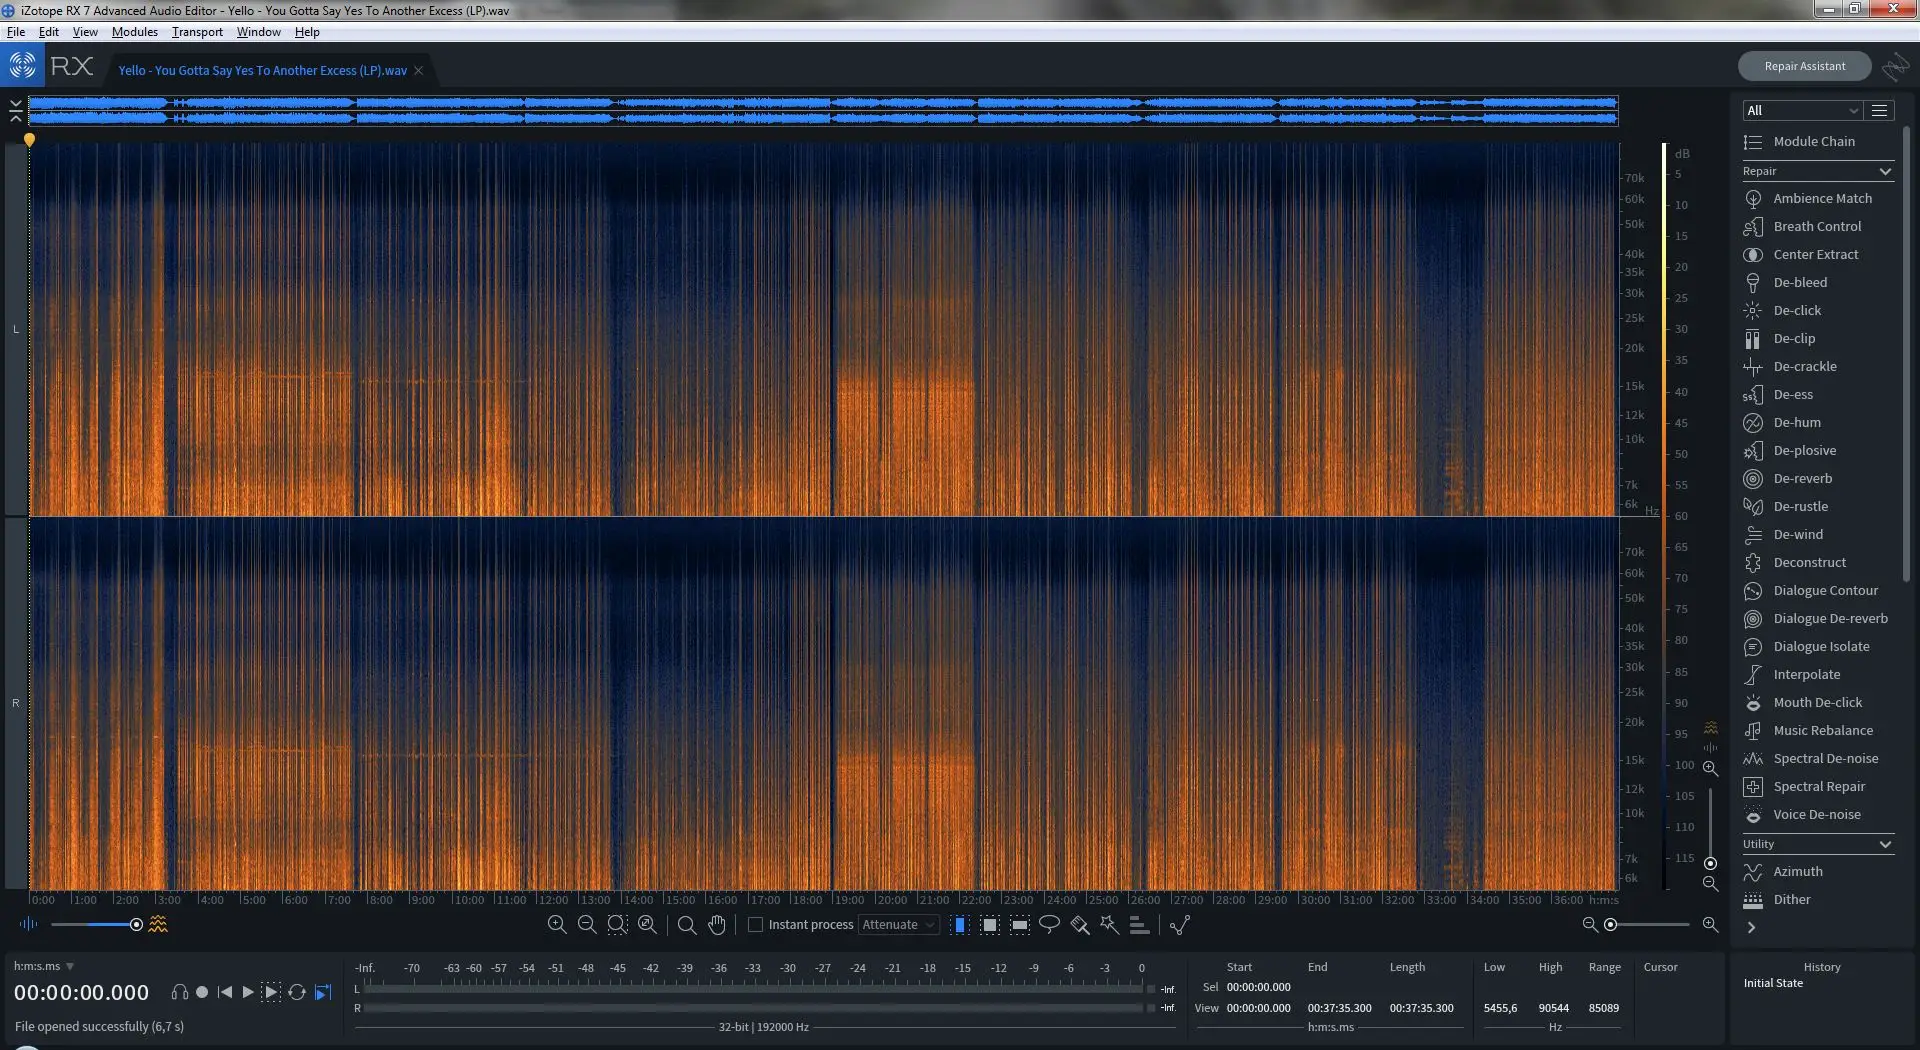Expand the module panel arrow at the bottom
The image size is (1920, 1050).
pos(1751,927)
